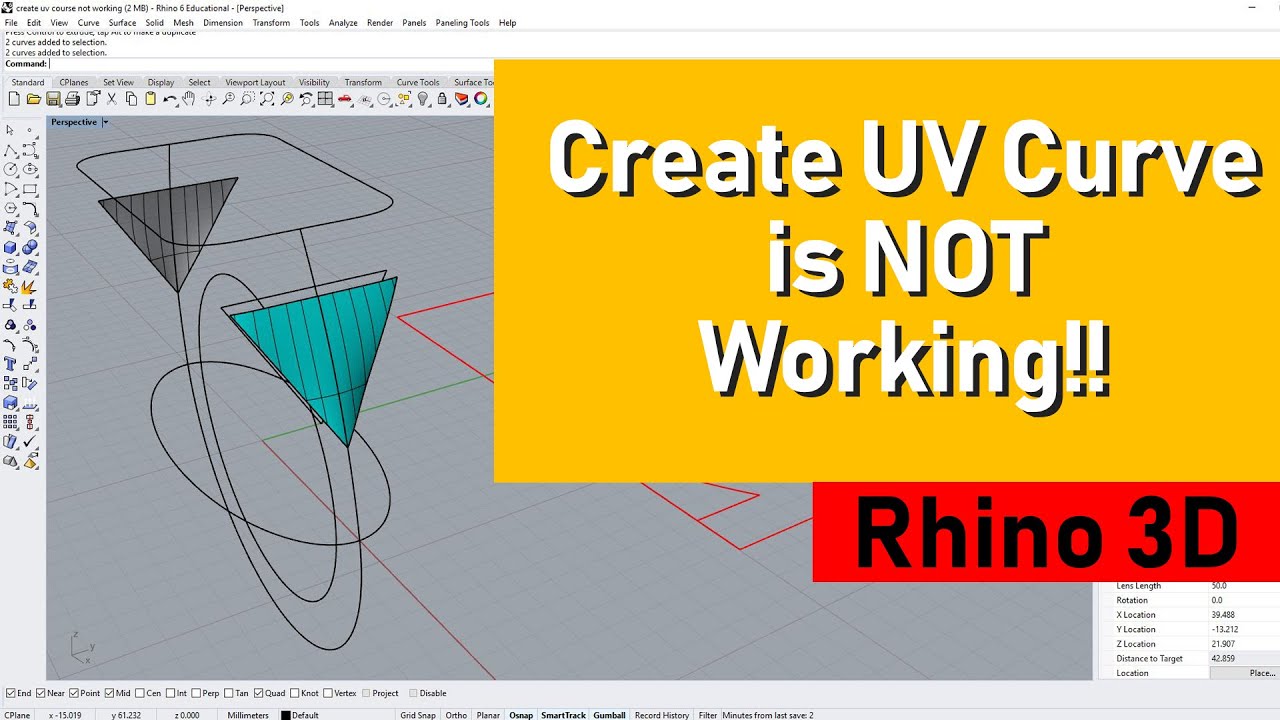Select the Box solid tool
This screenshot has width=1280, height=720.
(10, 247)
